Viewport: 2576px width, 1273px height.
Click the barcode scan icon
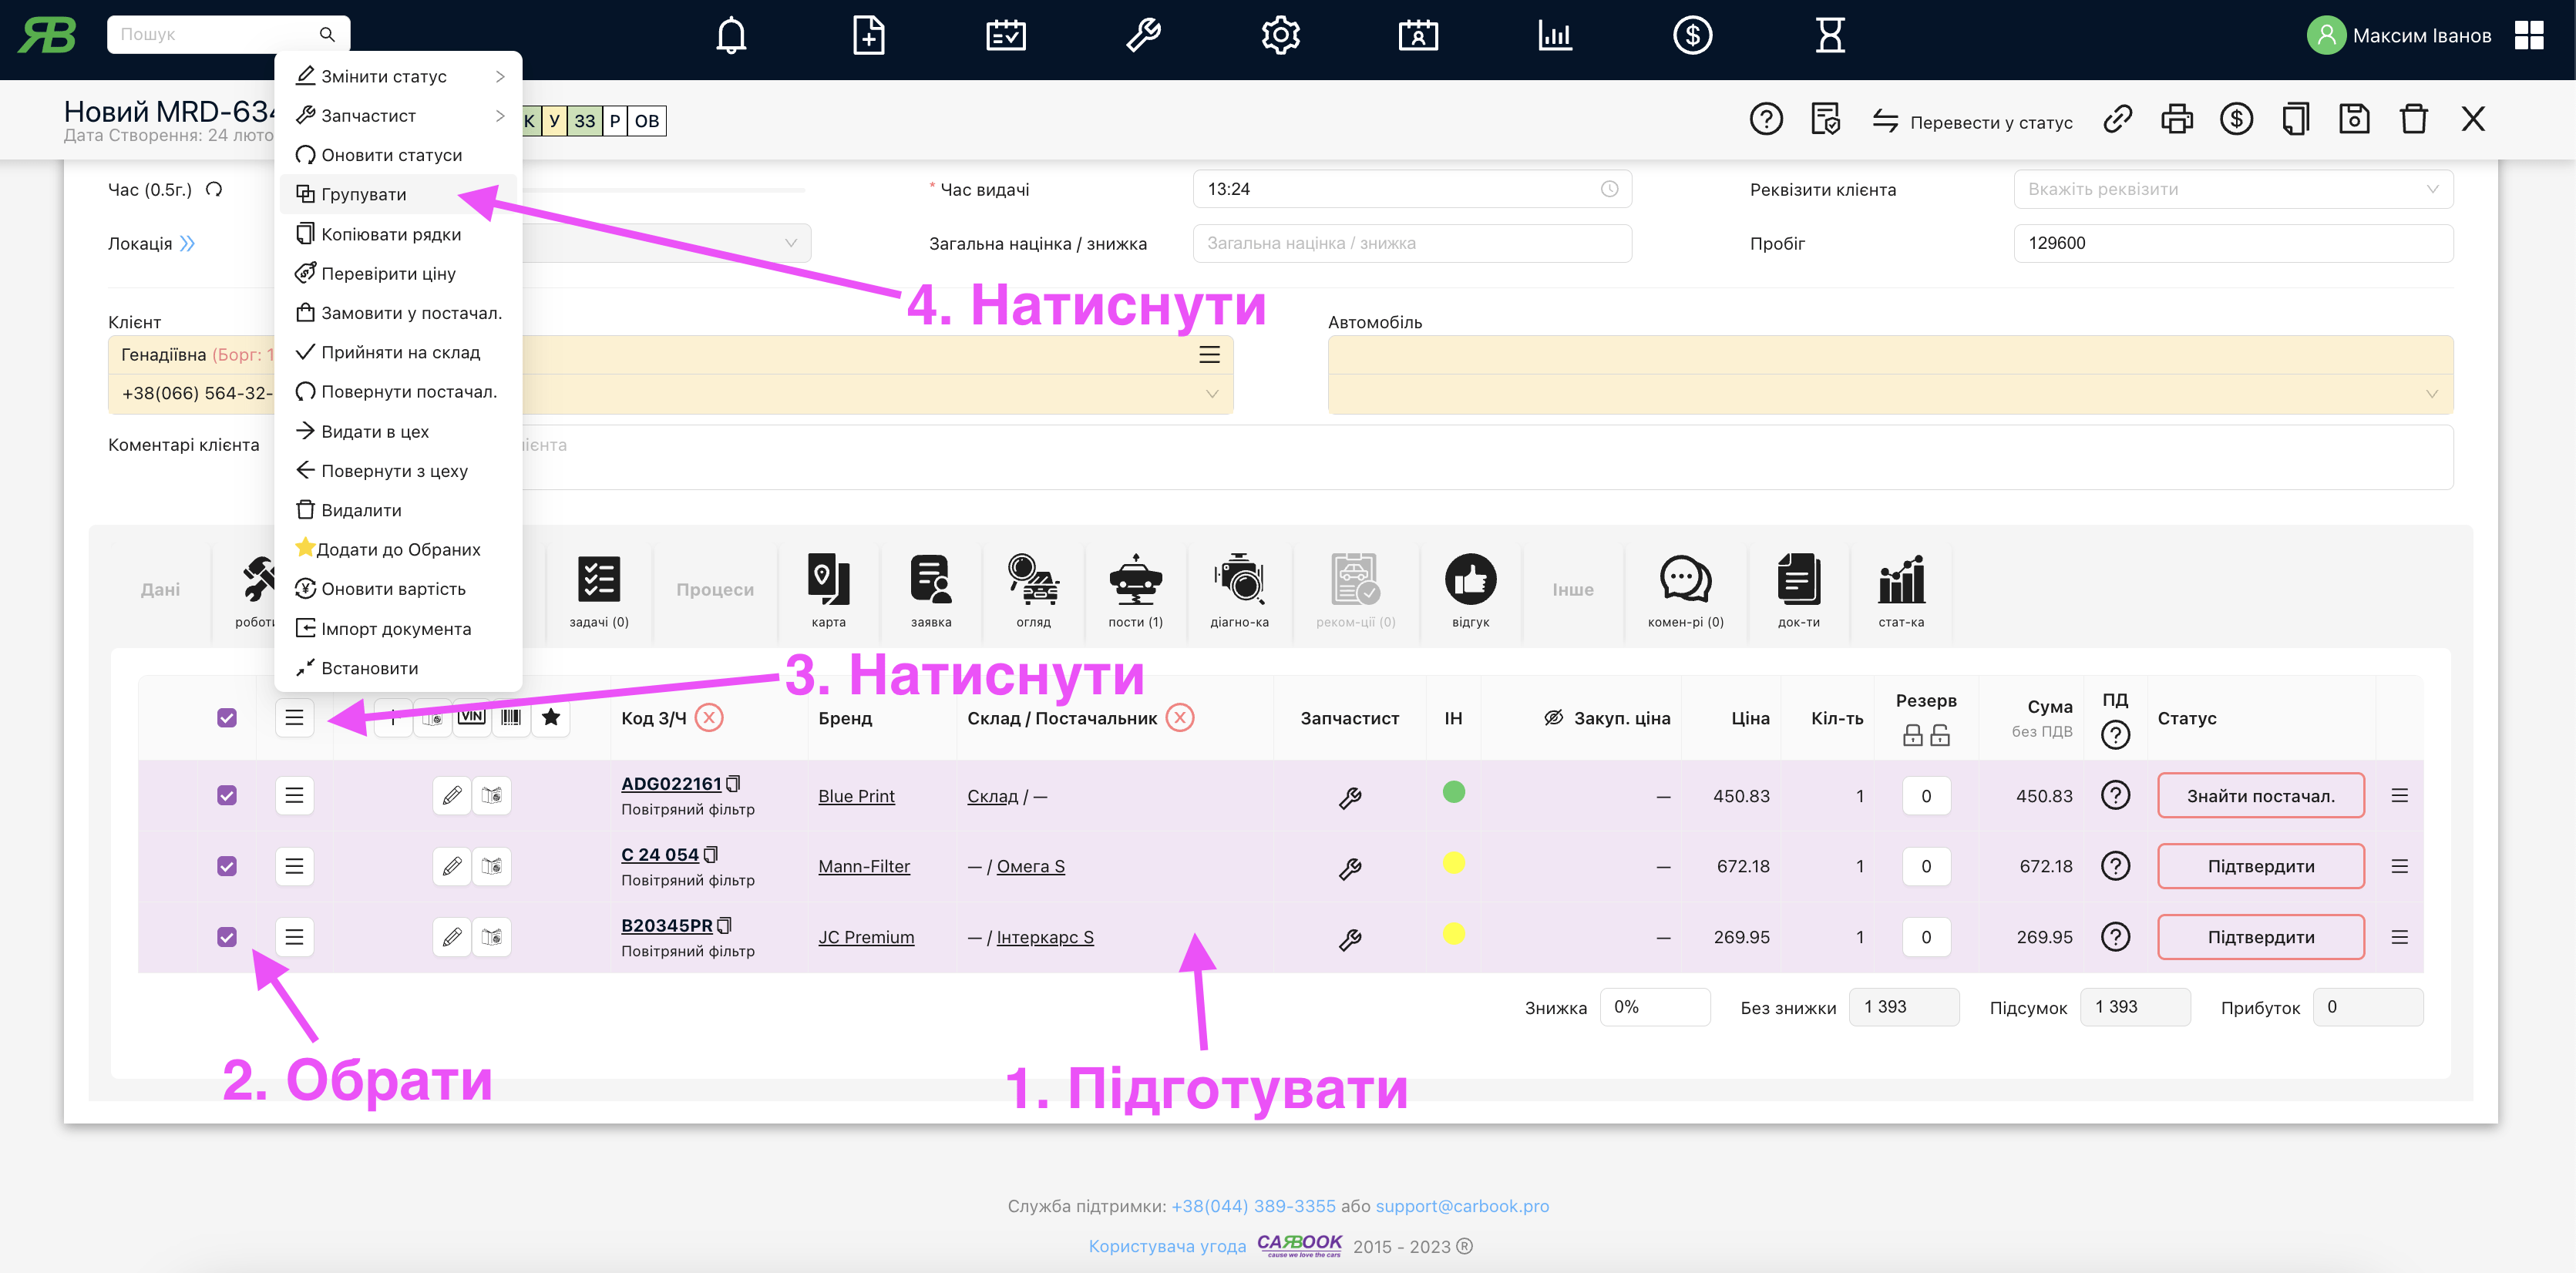click(511, 717)
